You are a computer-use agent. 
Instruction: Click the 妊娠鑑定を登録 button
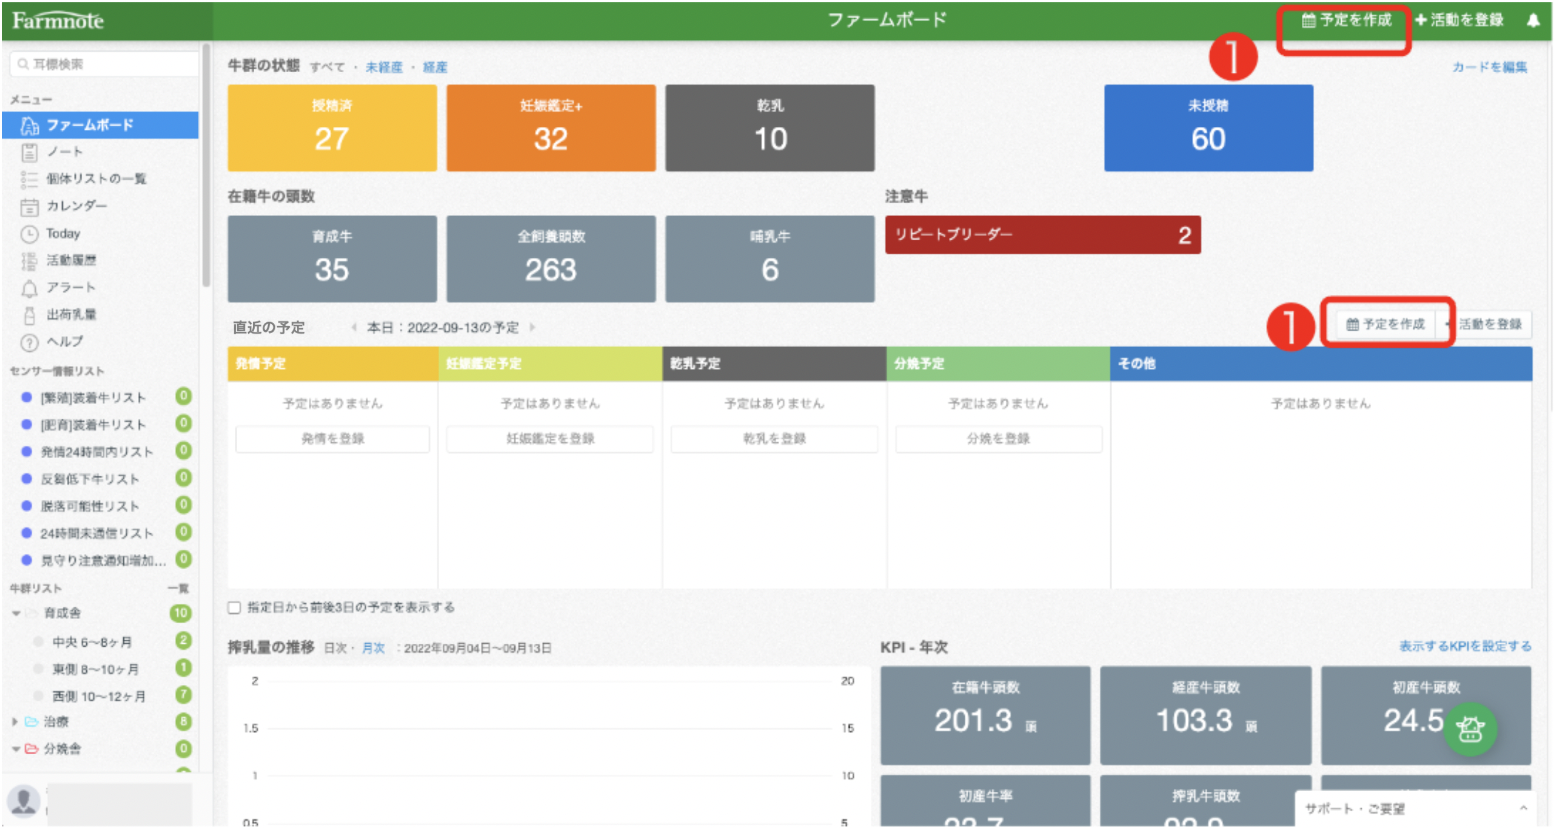point(550,439)
